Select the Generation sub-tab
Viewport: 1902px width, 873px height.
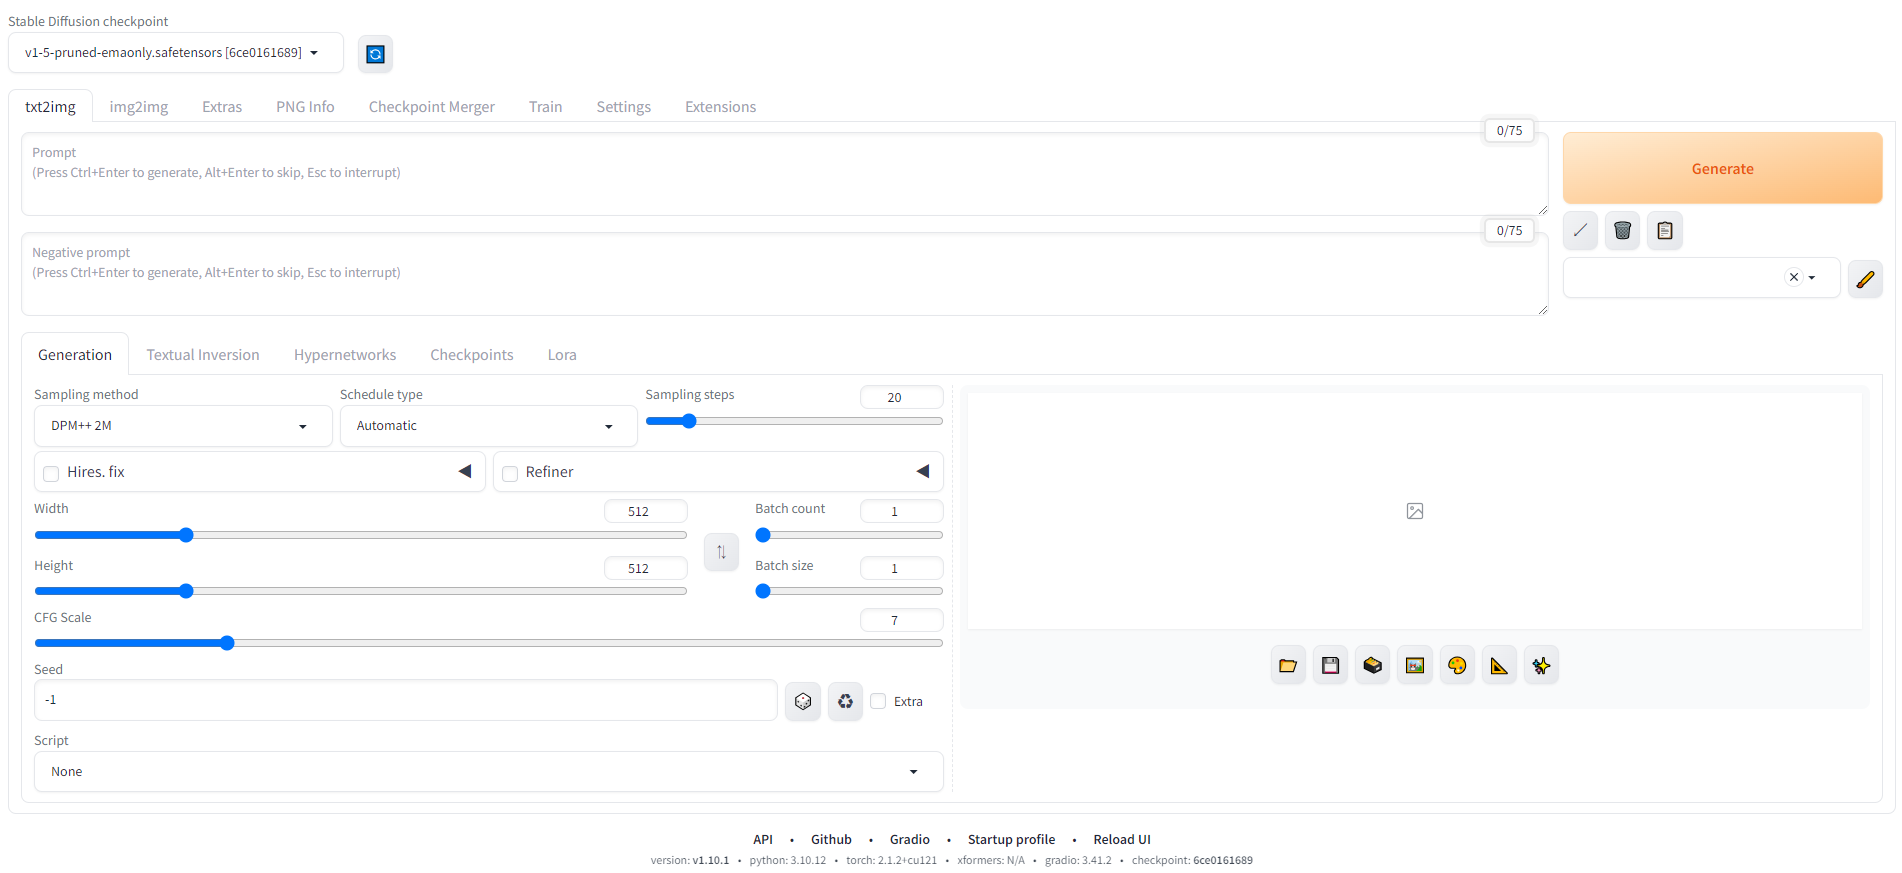pyautogui.click(x=75, y=355)
